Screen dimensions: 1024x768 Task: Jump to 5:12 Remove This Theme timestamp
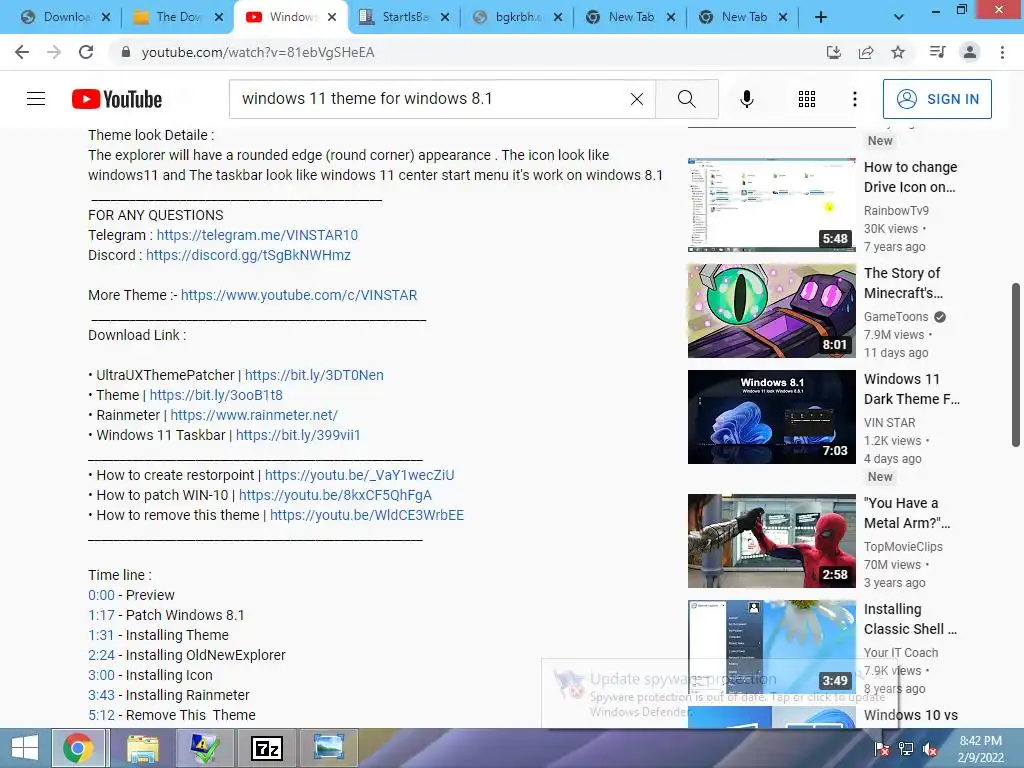tap(101, 715)
